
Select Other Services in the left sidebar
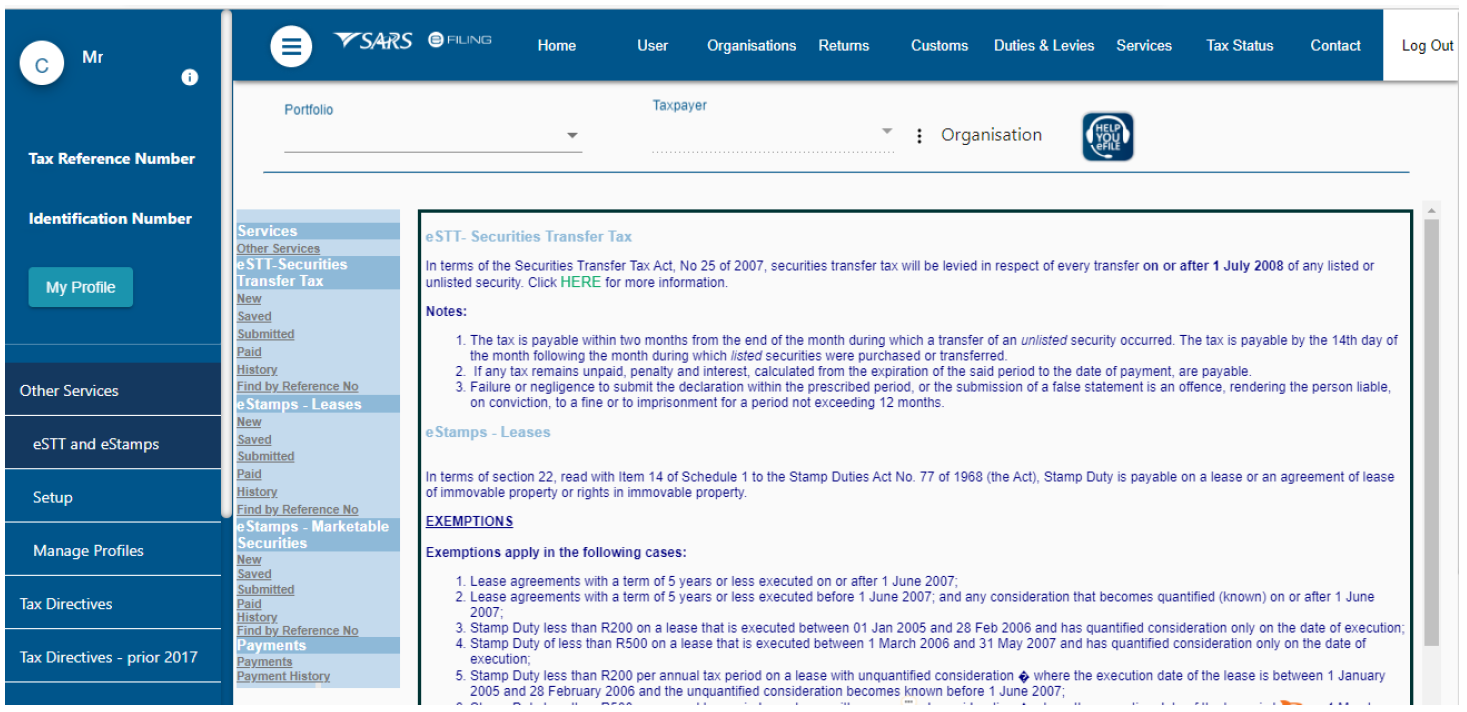pos(112,390)
